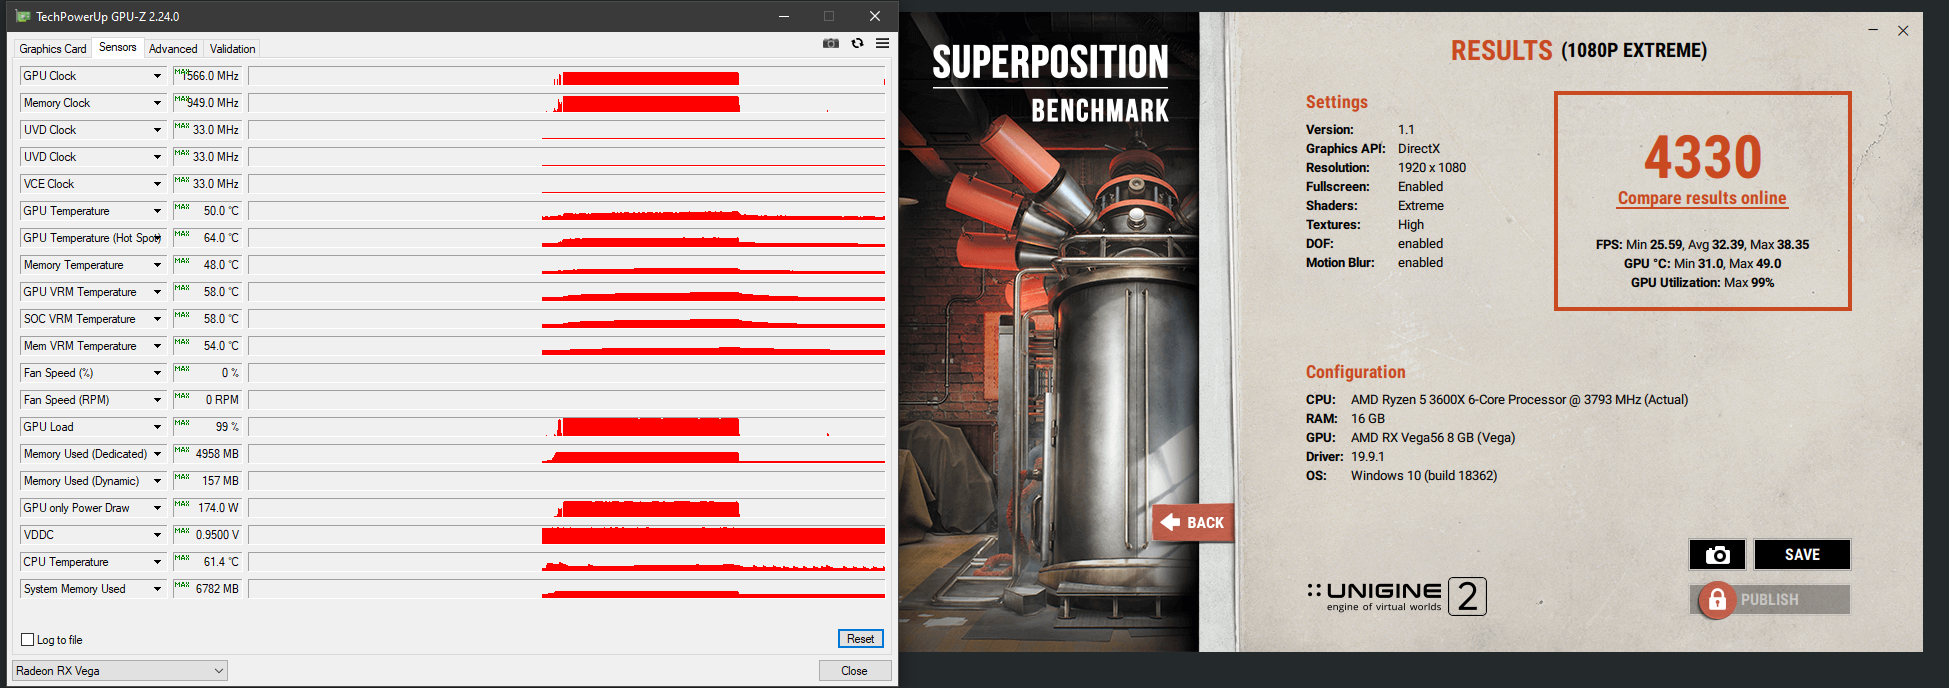Open the GPU Clock sensor dropdown
1949x688 pixels.
(x=157, y=76)
